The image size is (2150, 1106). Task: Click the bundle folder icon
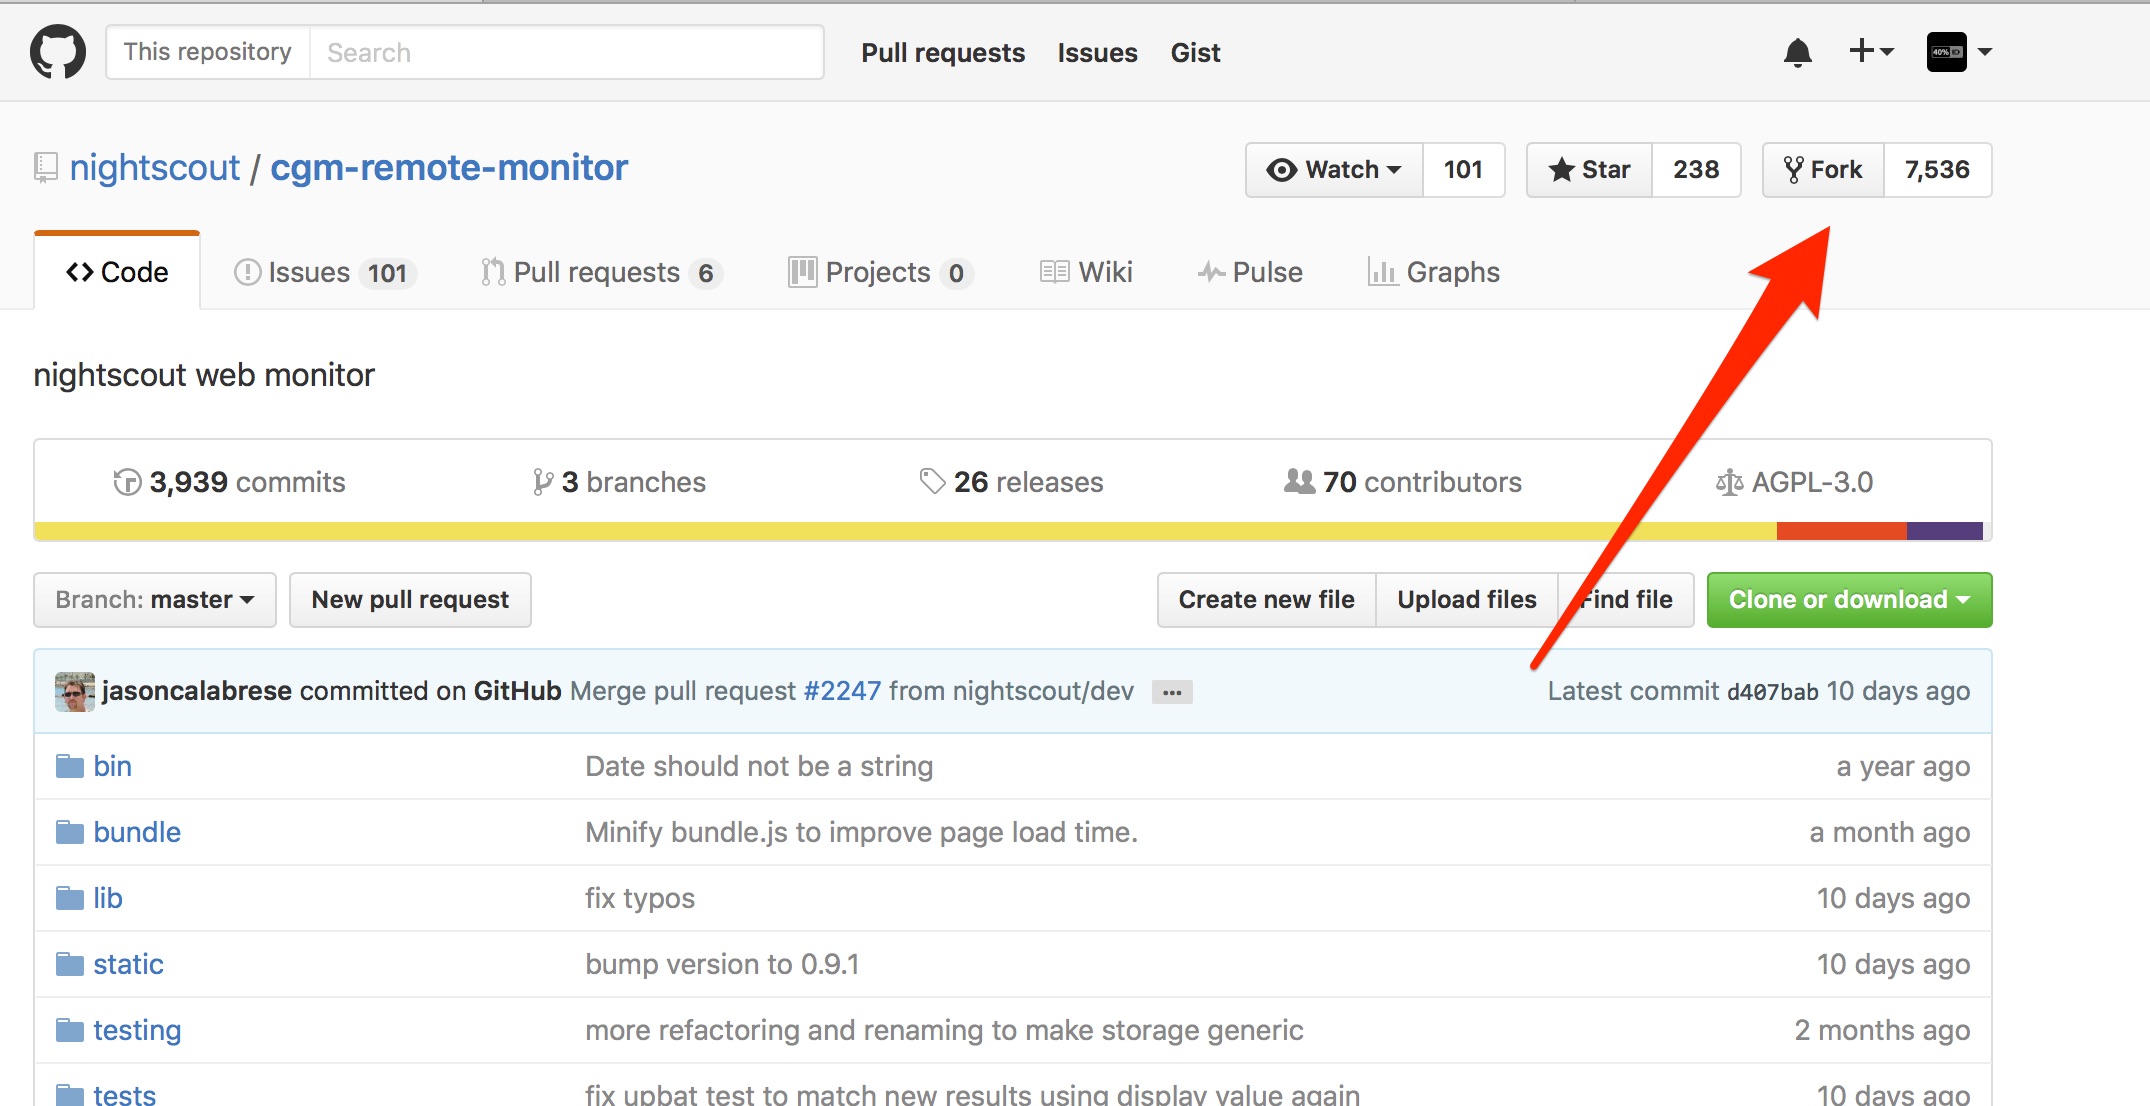tap(69, 832)
